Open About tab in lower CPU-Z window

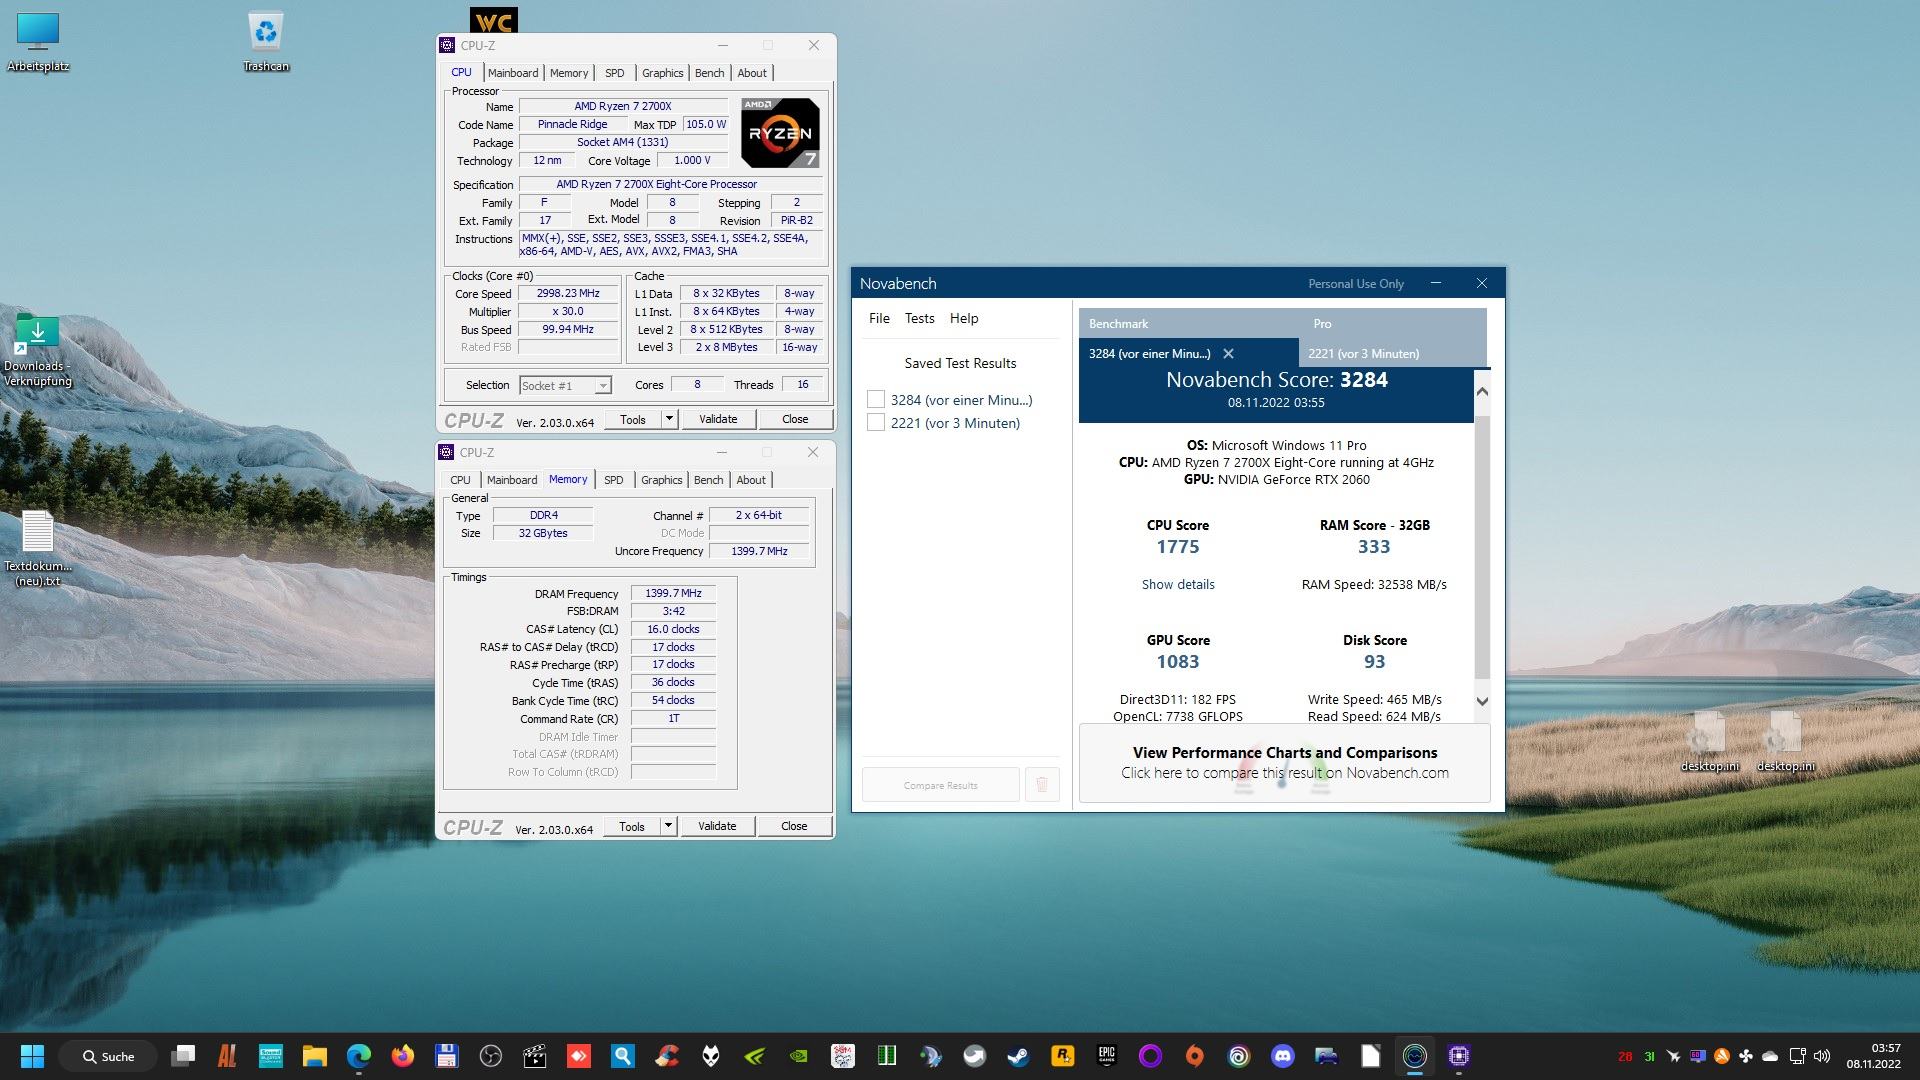[x=751, y=480]
